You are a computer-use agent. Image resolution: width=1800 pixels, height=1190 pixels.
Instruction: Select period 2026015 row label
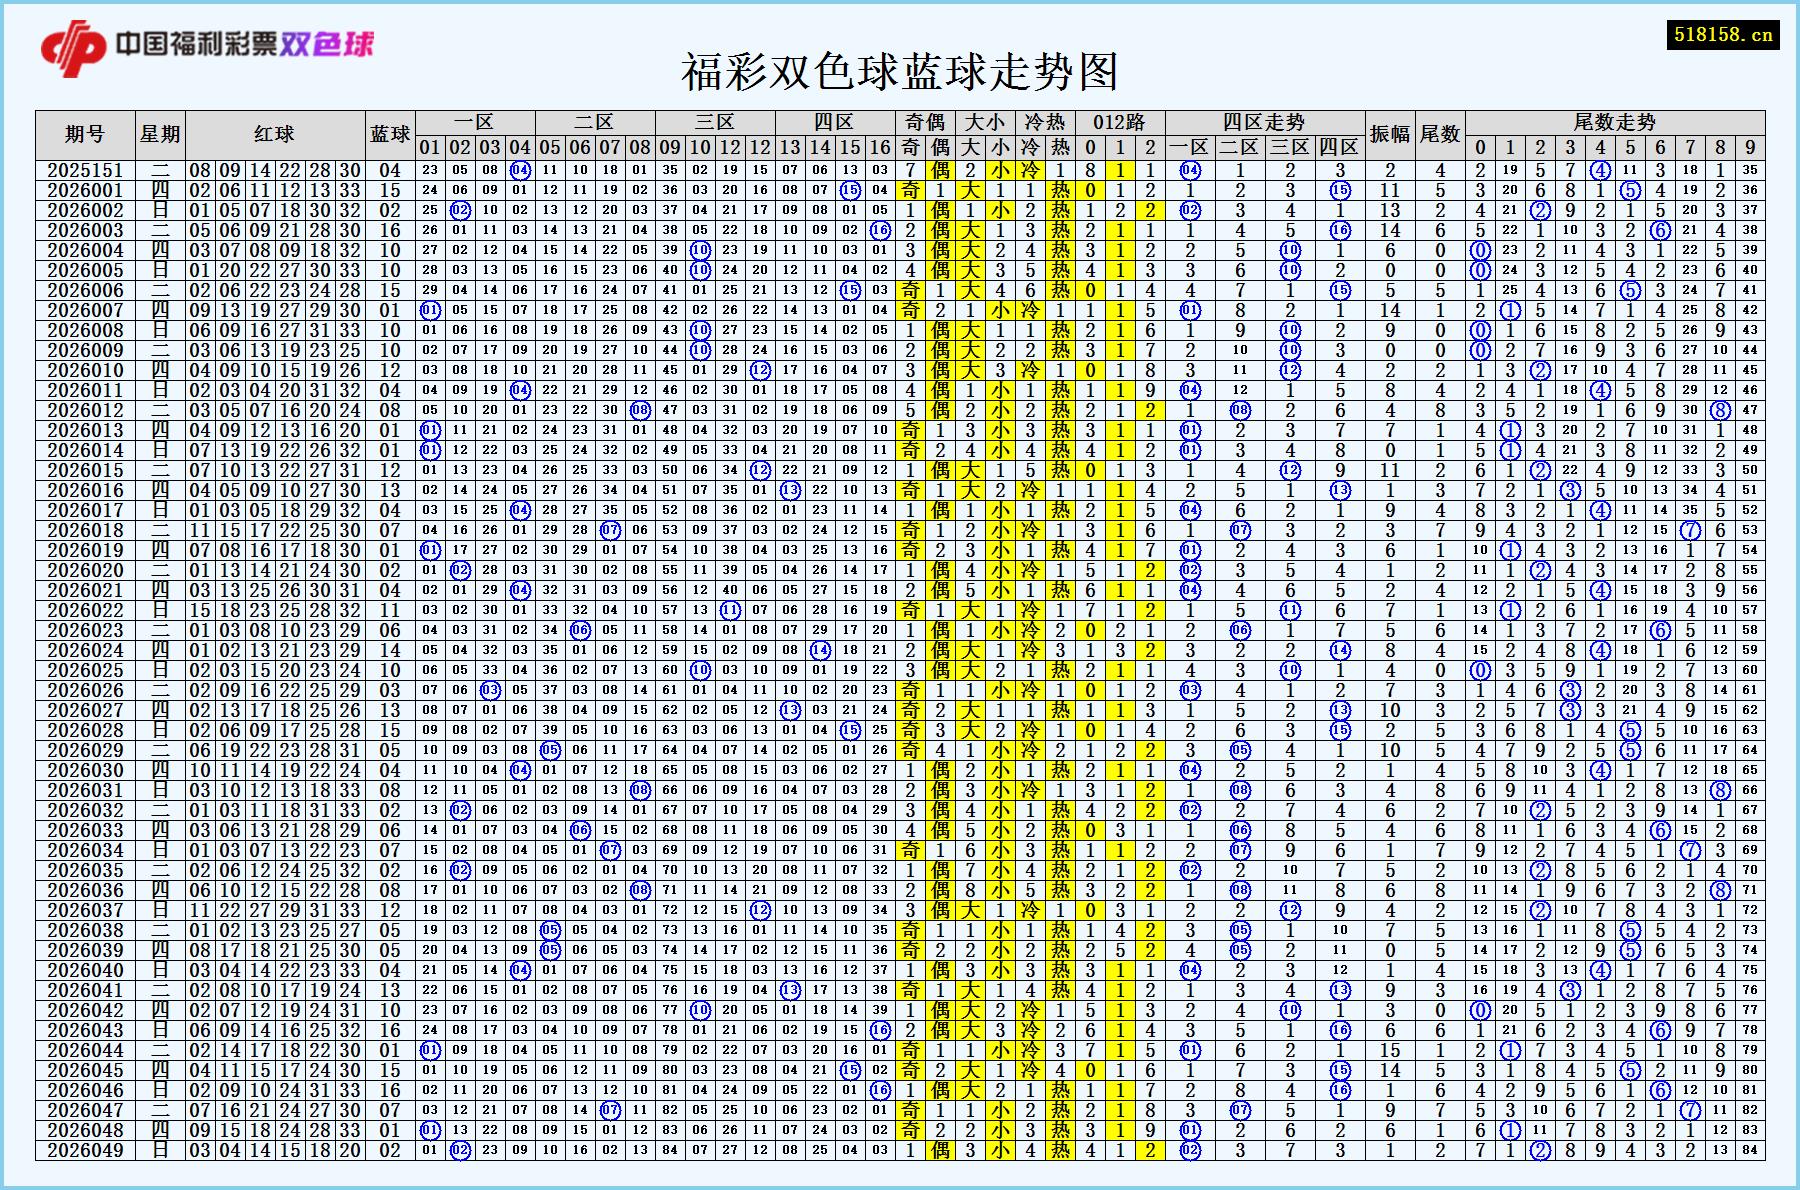click(85, 470)
